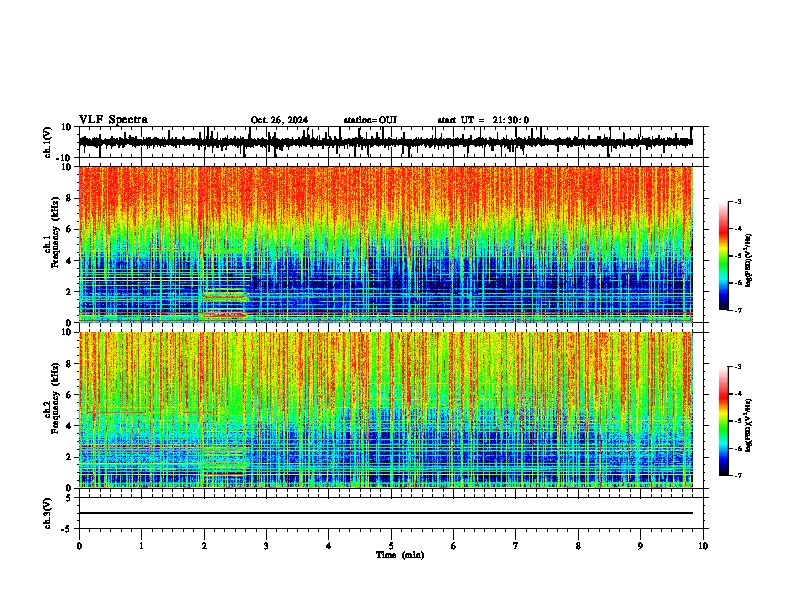
Task: Click the "-7" label on ch.1 color bar
Action: tap(738, 310)
